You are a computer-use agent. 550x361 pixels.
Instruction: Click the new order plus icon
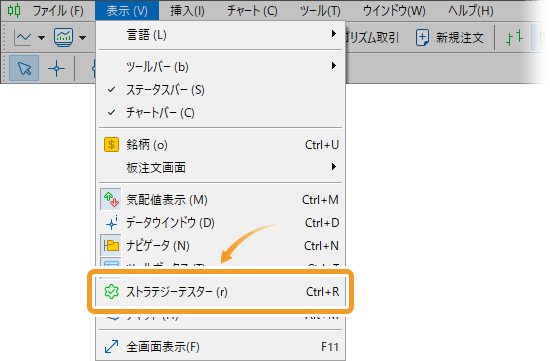(422, 38)
